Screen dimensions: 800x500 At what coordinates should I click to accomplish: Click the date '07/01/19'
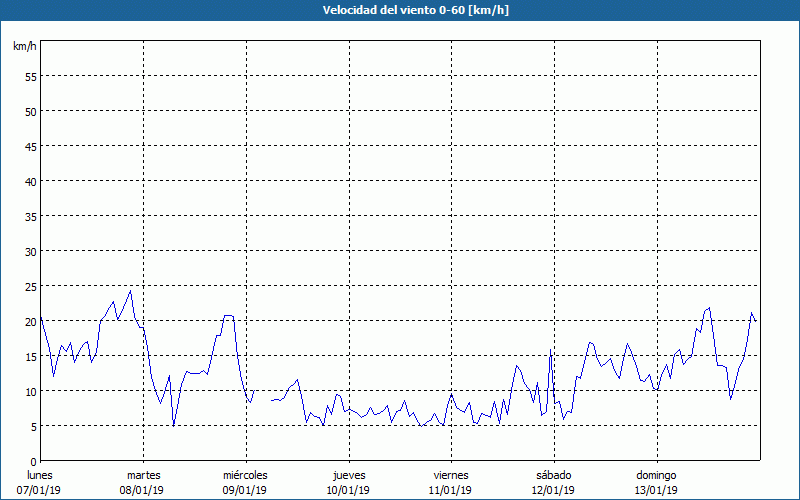39,490
